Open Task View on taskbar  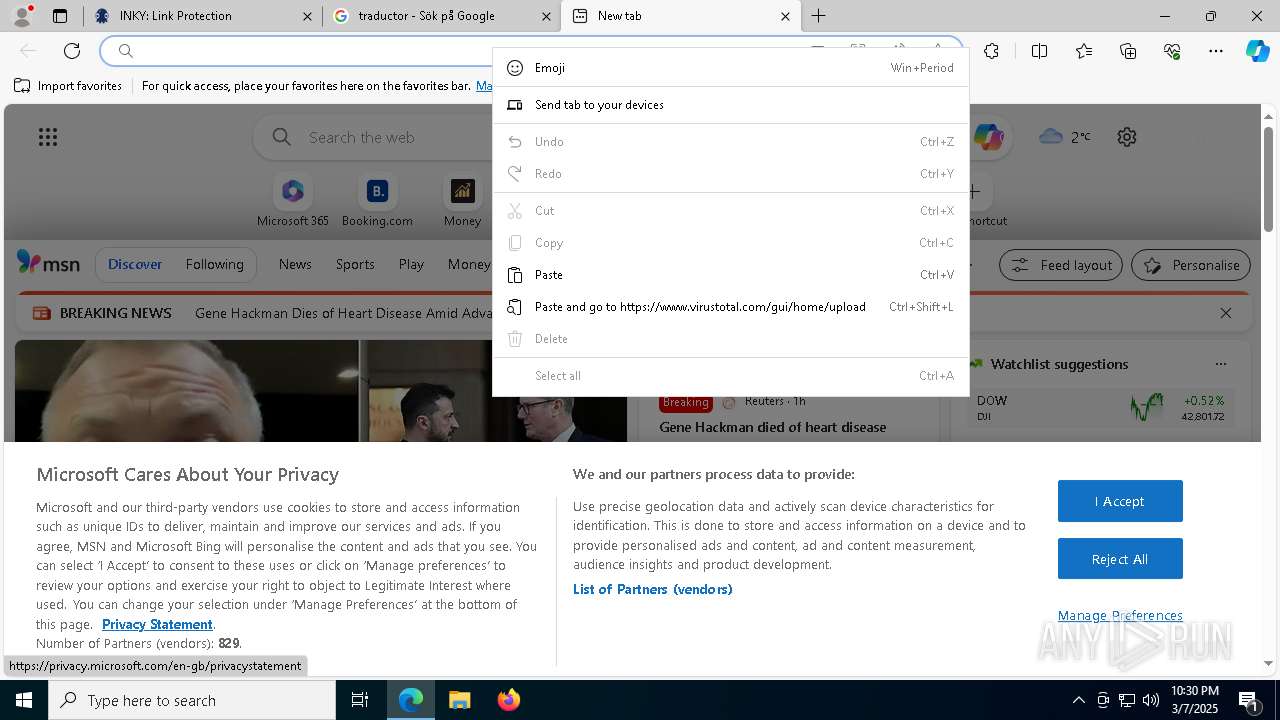point(360,700)
